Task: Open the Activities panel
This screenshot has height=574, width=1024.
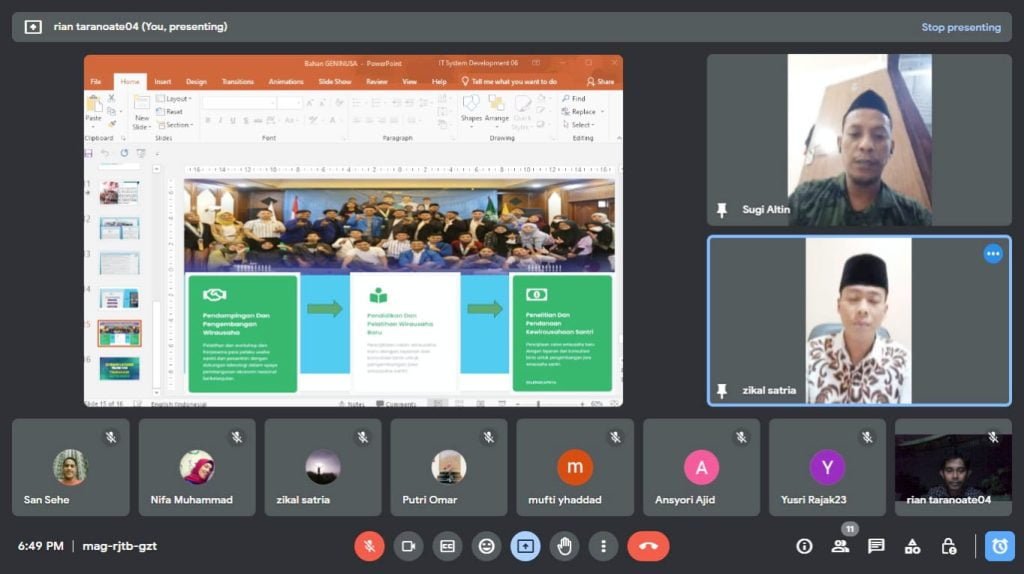Action: (x=912, y=546)
